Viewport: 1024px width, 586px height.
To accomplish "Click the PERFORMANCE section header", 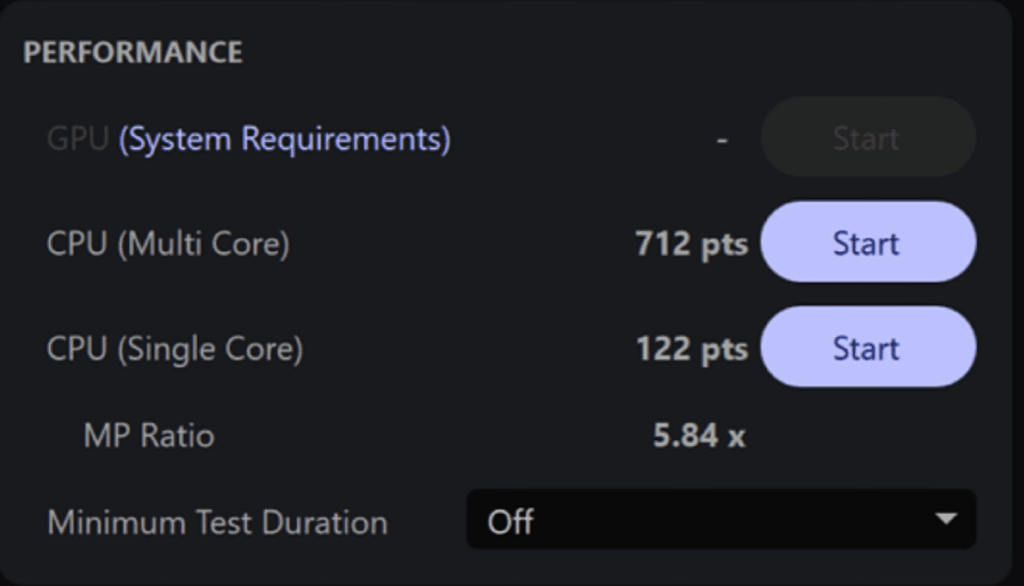I will (x=133, y=52).
